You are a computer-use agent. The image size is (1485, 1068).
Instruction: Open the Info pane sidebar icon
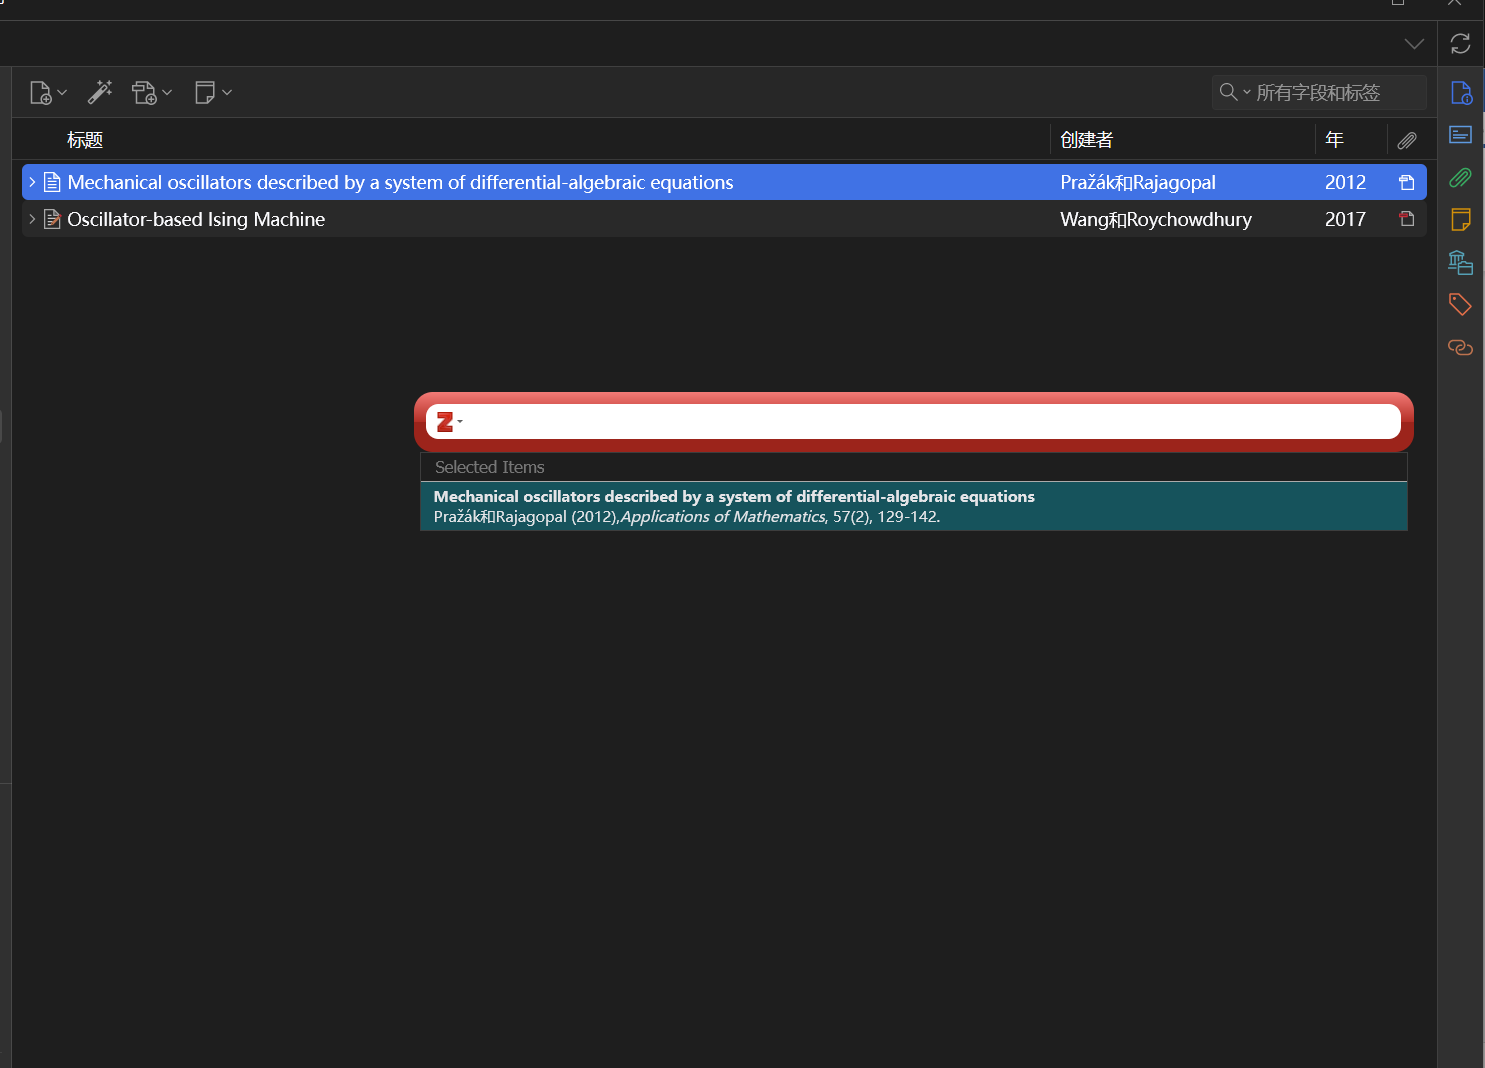coord(1460,93)
